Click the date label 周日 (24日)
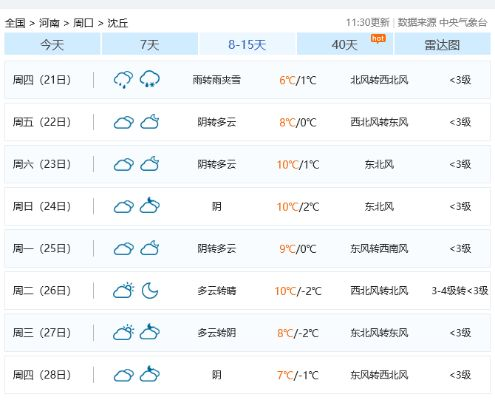This screenshot has height=400, width=495. [42, 206]
